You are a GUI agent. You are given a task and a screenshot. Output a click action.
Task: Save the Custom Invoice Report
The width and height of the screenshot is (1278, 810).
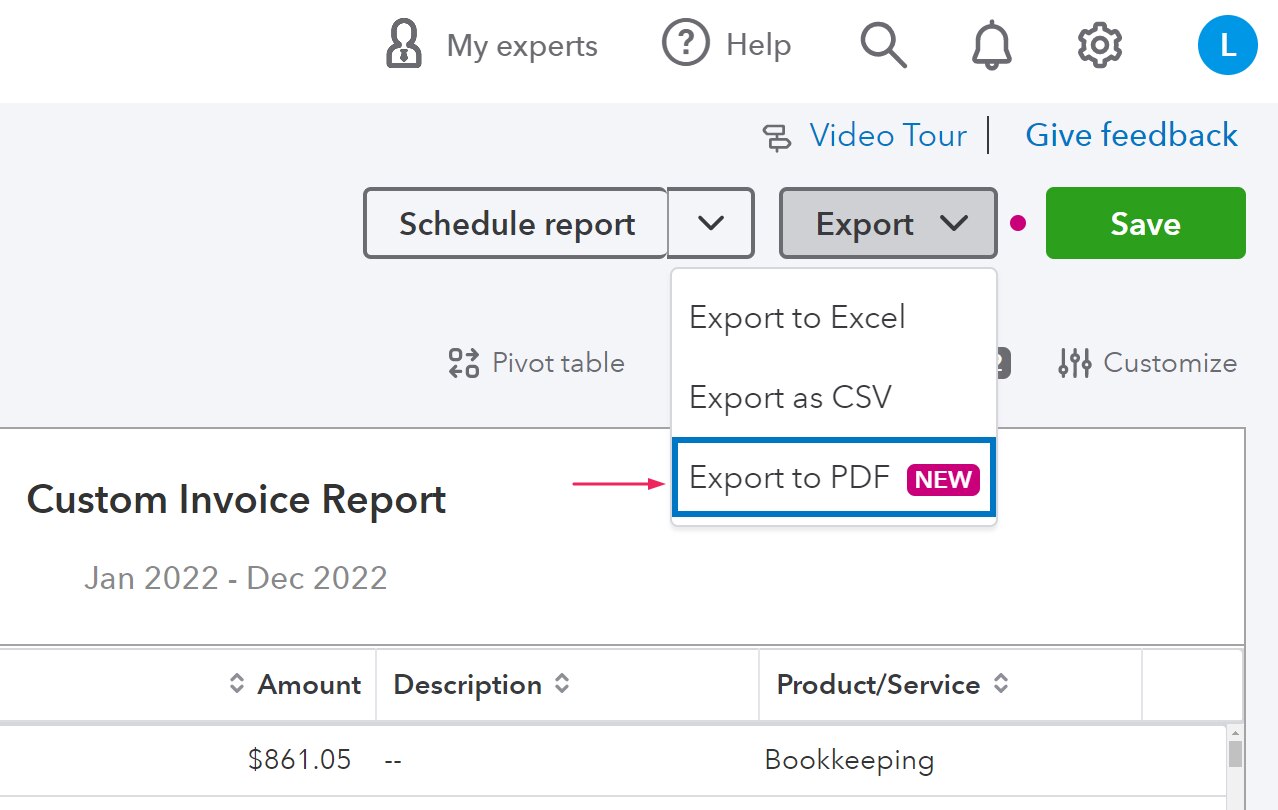[x=1144, y=223]
